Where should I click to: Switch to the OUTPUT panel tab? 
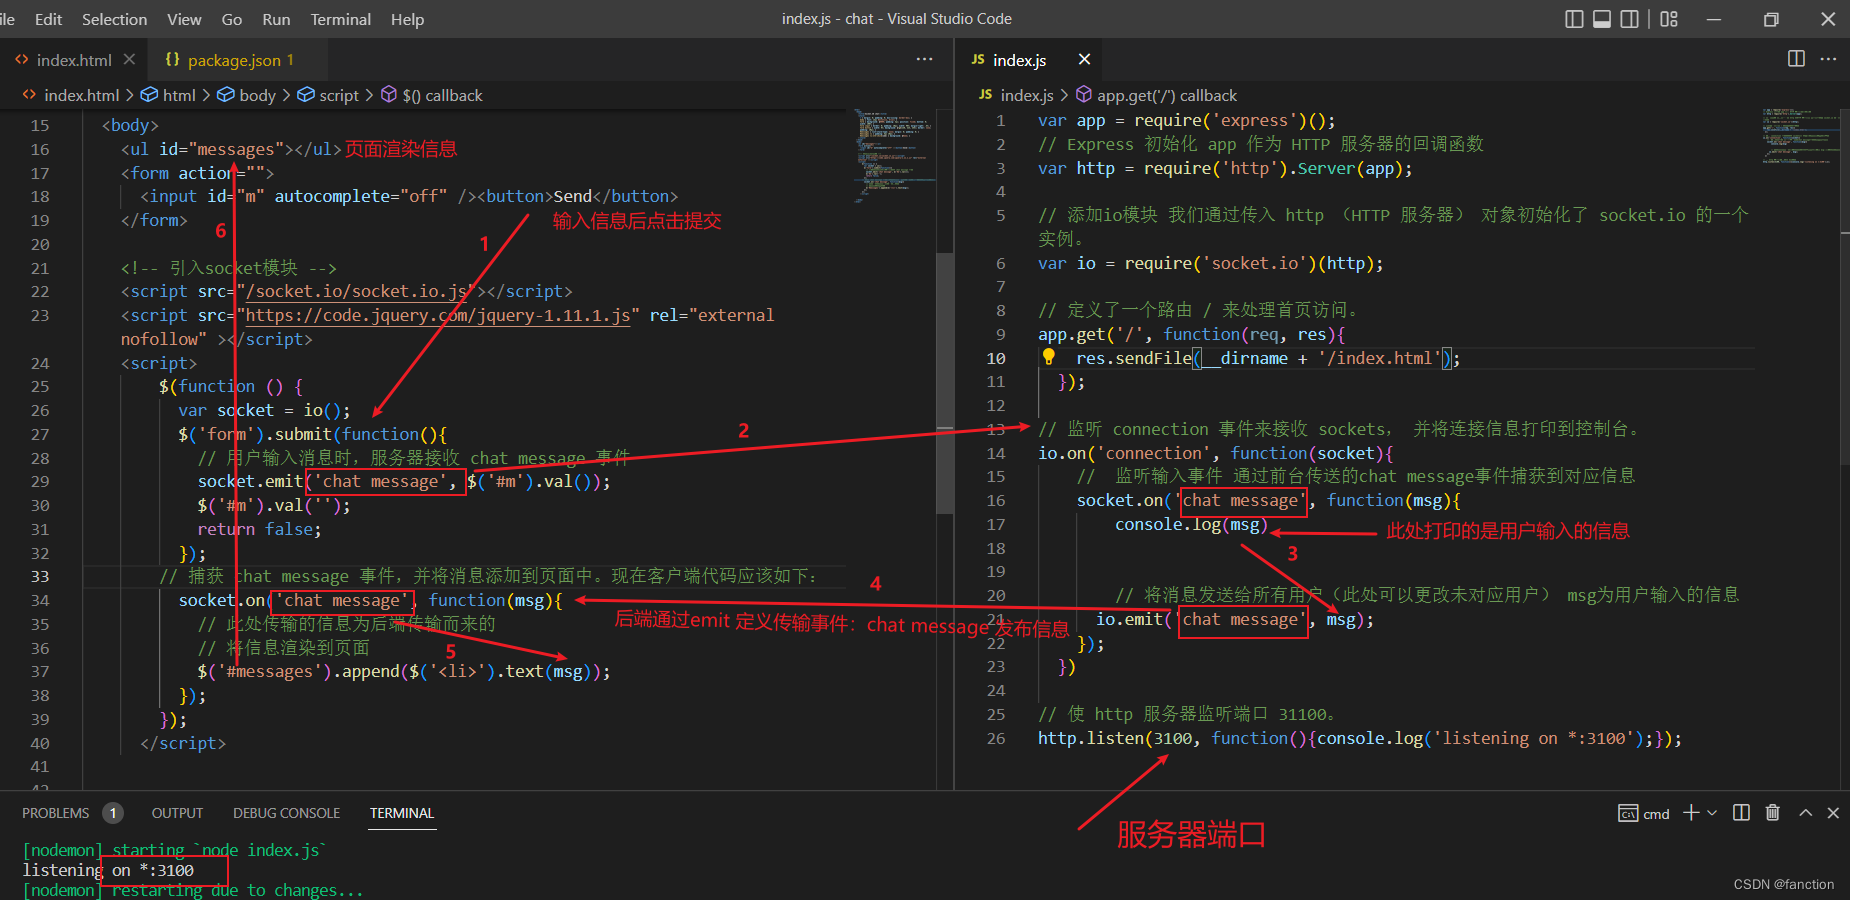[x=177, y=813]
